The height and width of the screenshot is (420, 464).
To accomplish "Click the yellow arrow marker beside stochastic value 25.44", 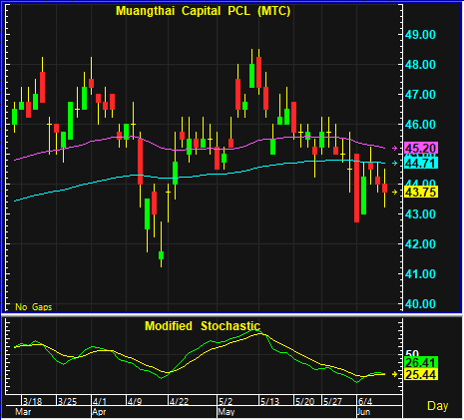I will click(x=395, y=374).
